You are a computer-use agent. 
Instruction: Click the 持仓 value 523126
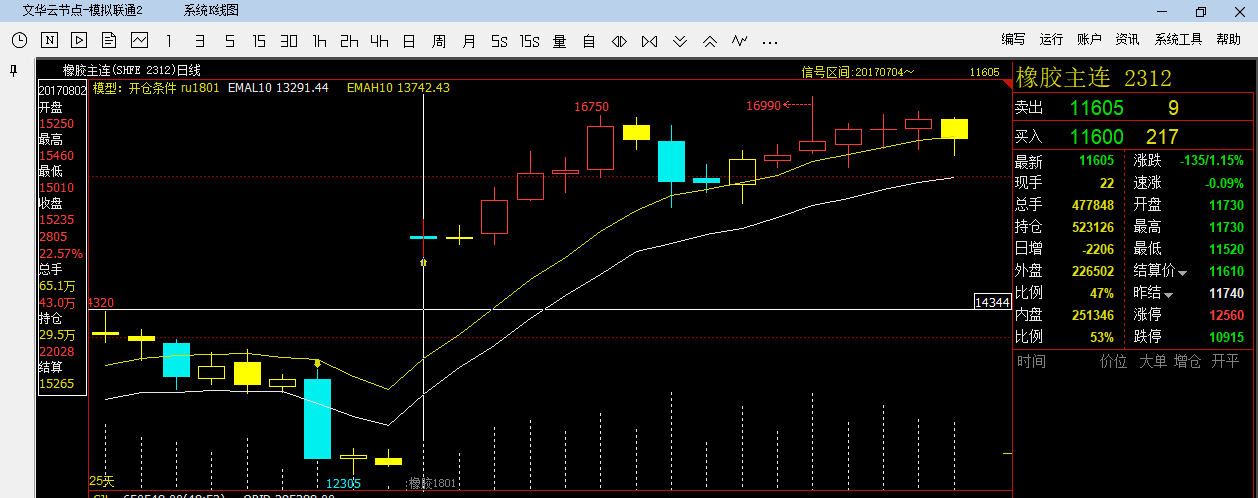click(x=1091, y=227)
